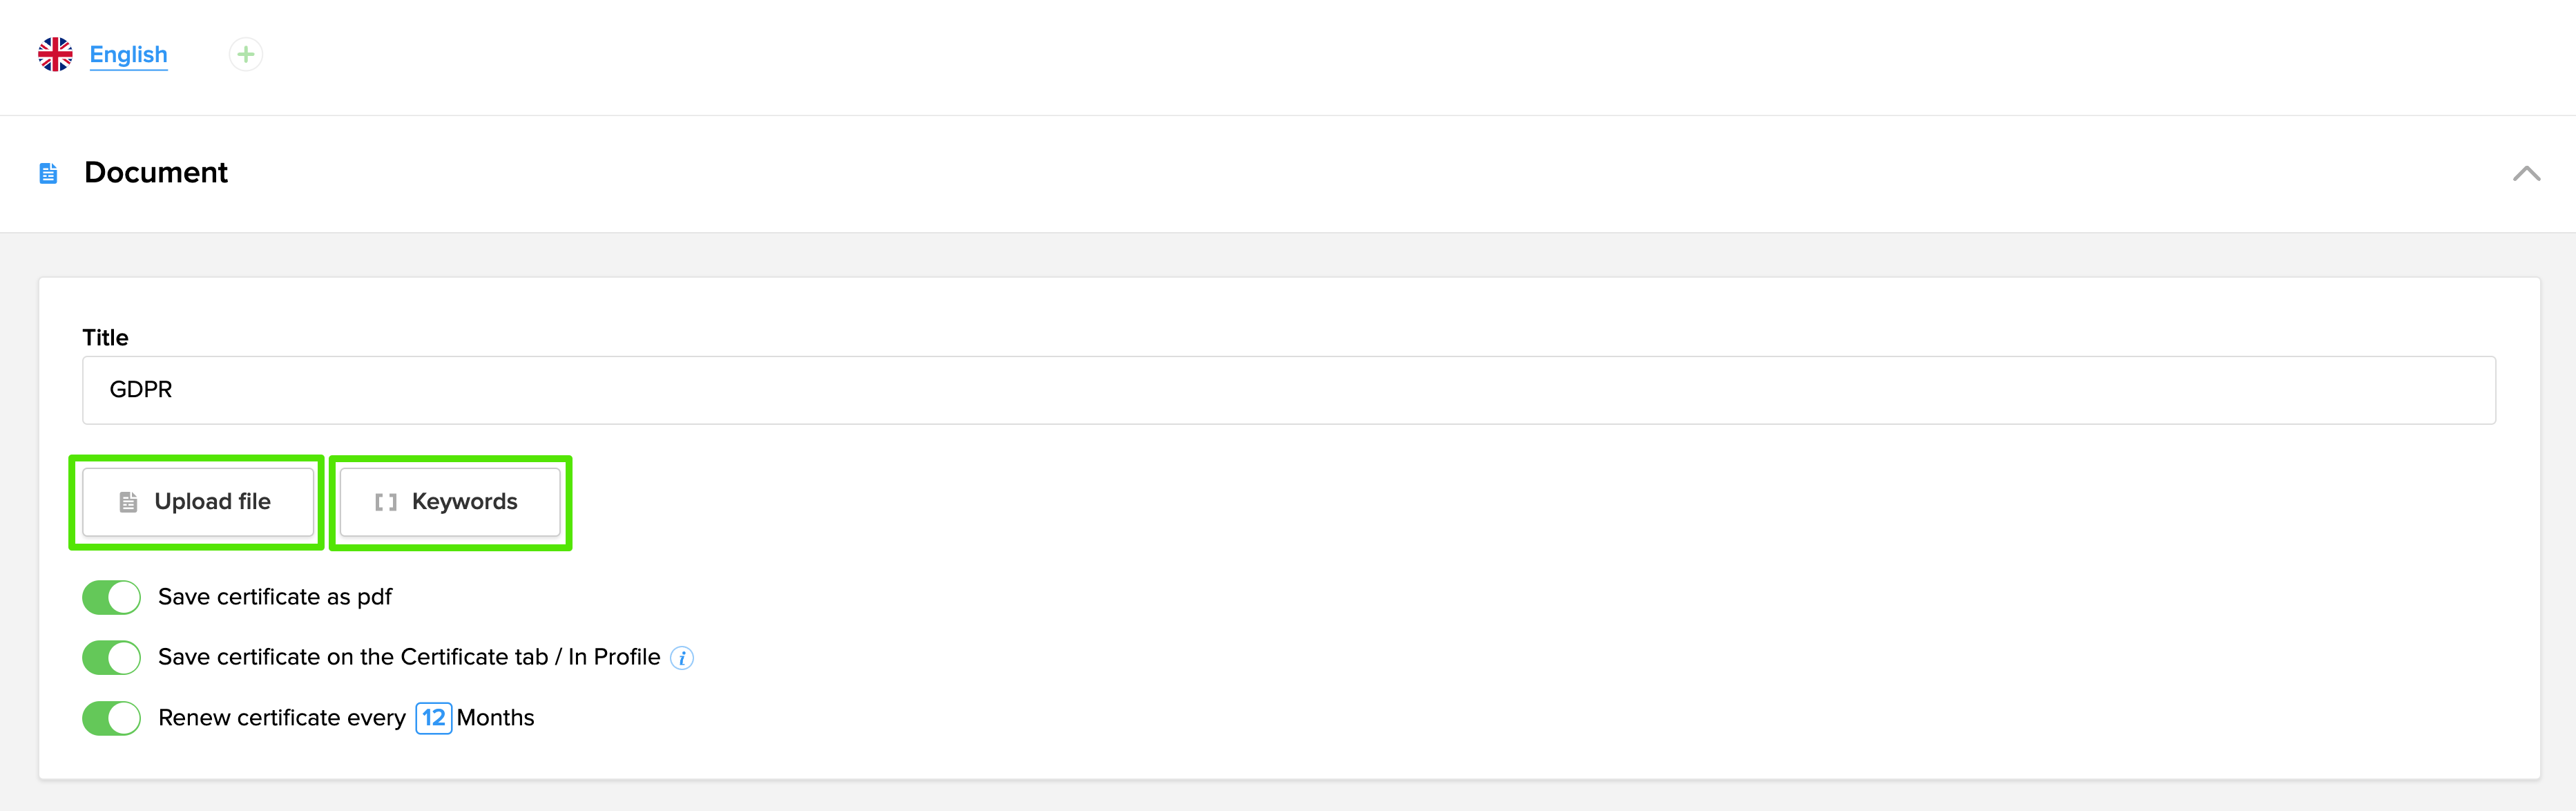Click the blue Document section icon

point(48,173)
